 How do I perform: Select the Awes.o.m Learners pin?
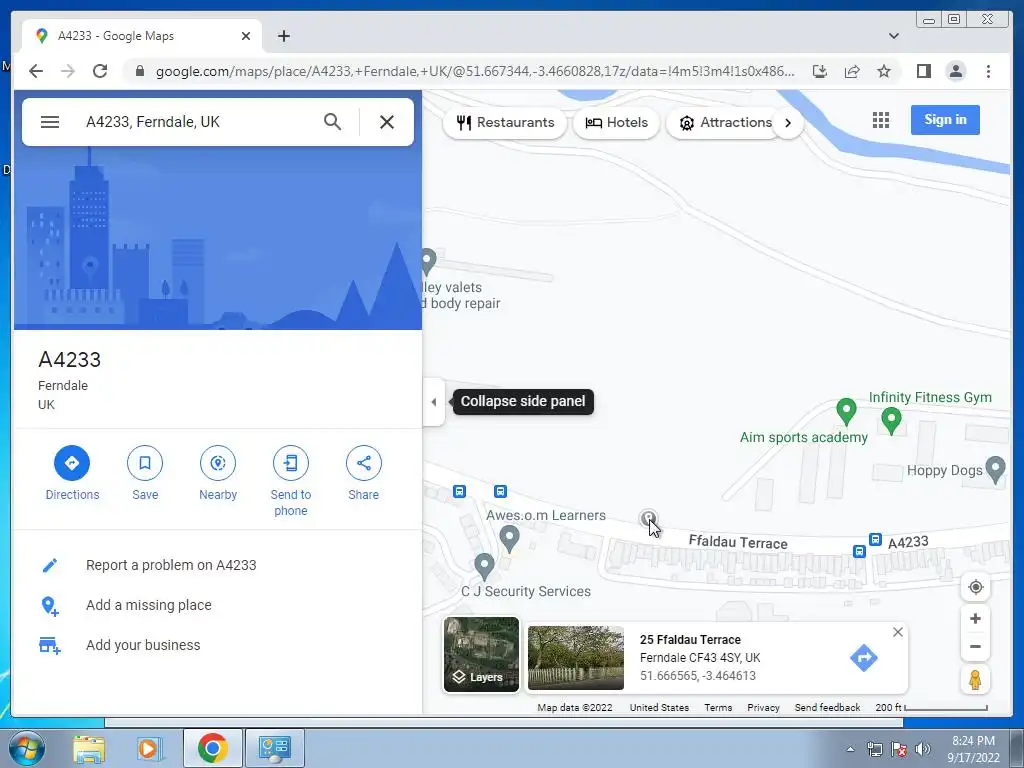tap(509, 539)
